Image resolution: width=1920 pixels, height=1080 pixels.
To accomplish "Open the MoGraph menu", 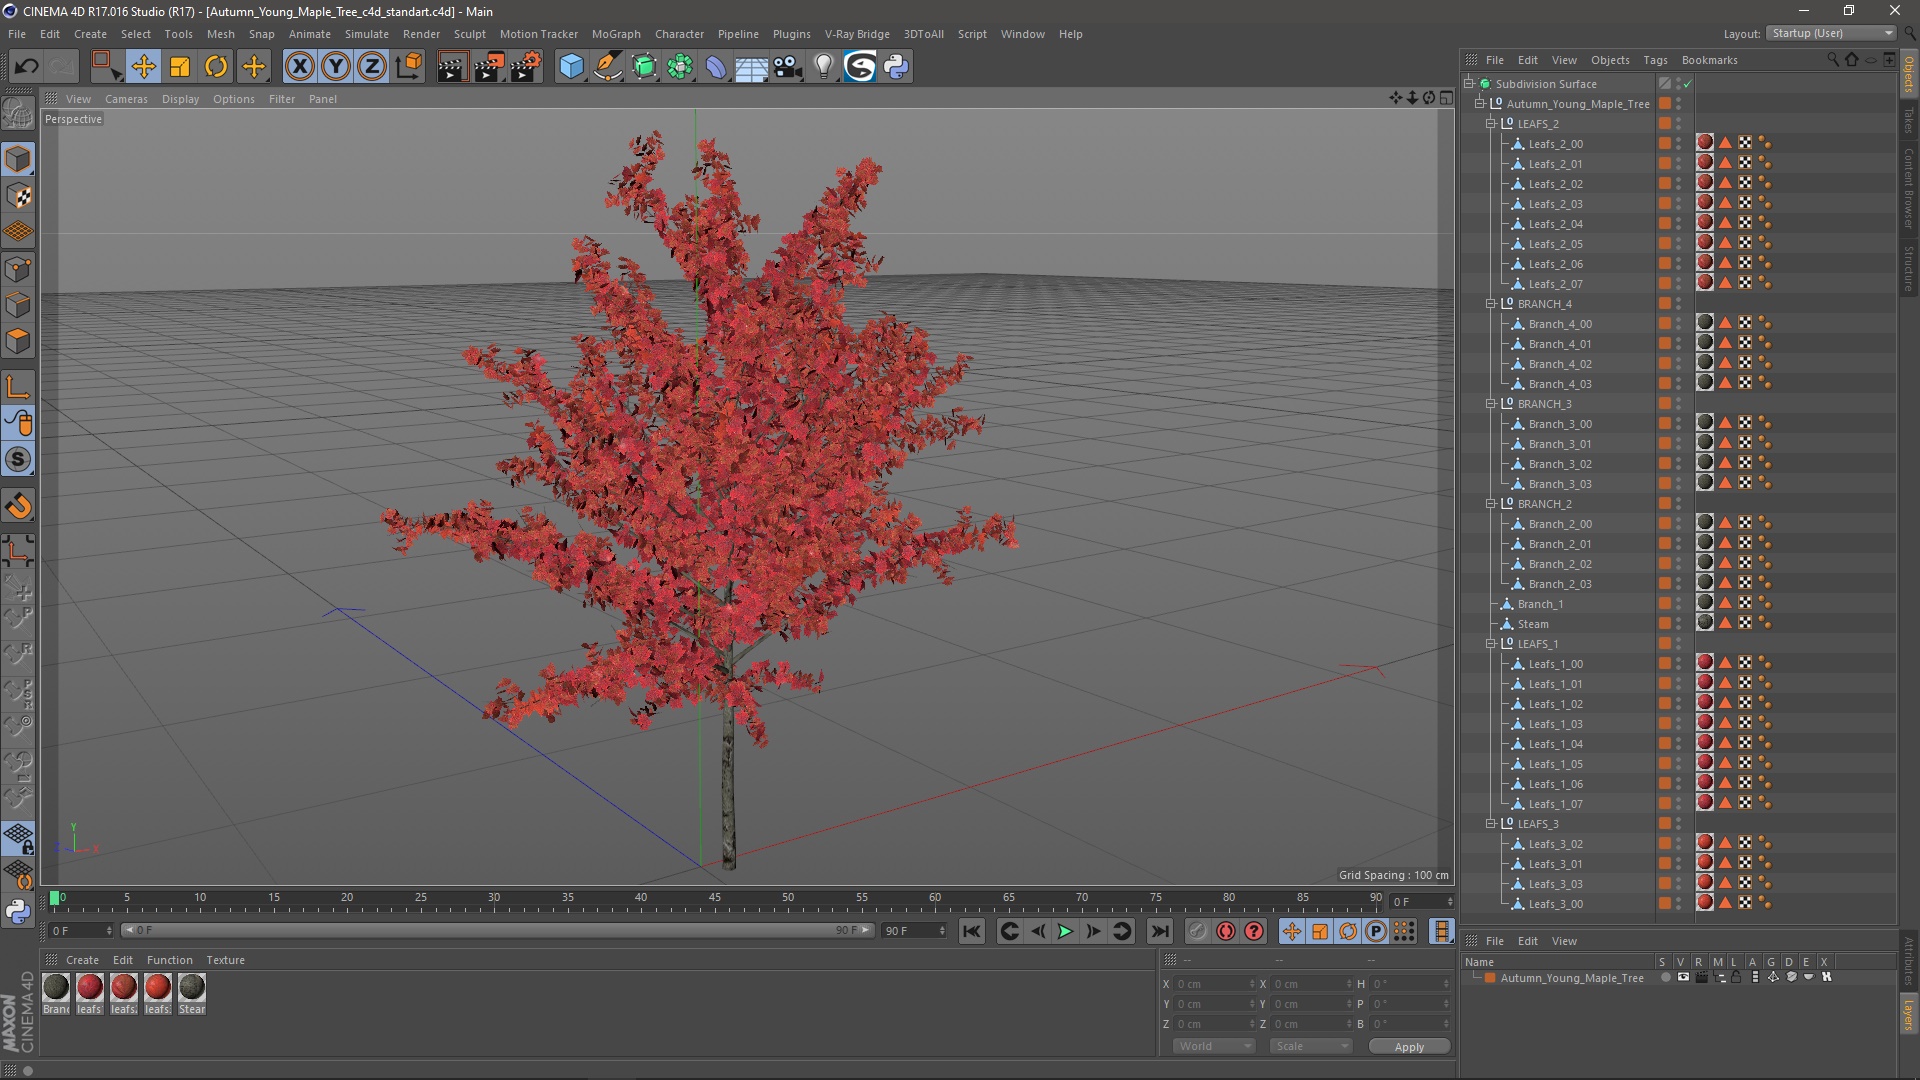I will click(x=616, y=34).
